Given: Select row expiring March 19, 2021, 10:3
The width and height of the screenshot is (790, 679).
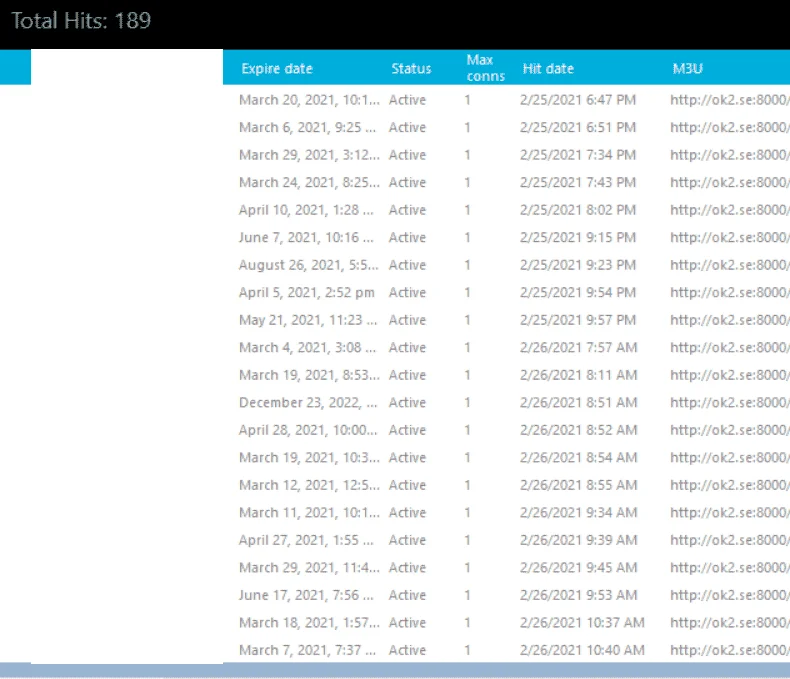Looking at the screenshot, I should tap(506, 457).
